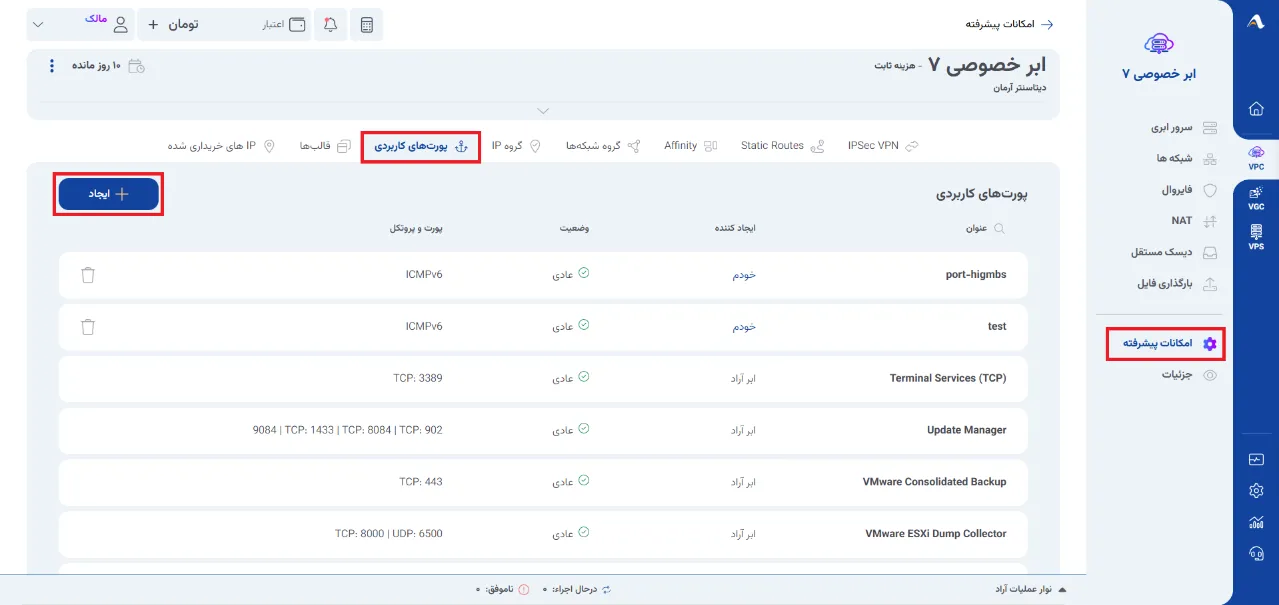Expand the نوار عملیات آزاد operations bar
The height and width of the screenshot is (605, 1279).
pyautogui.click(x=1062, y=590)
